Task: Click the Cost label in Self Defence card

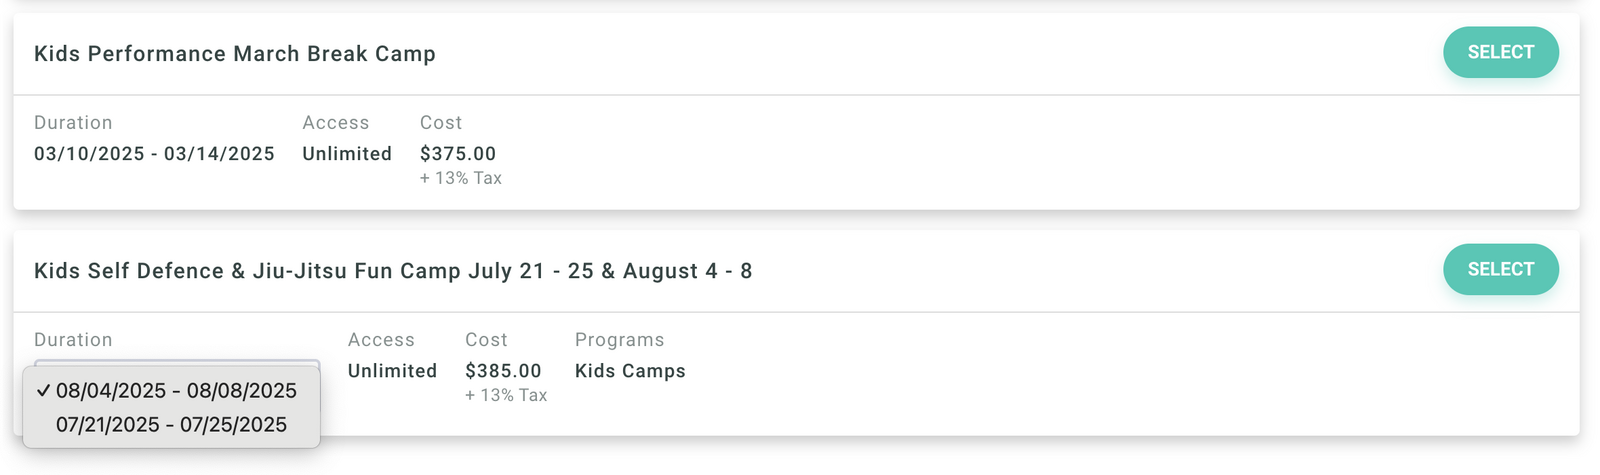Action: (x=486, y=340)
